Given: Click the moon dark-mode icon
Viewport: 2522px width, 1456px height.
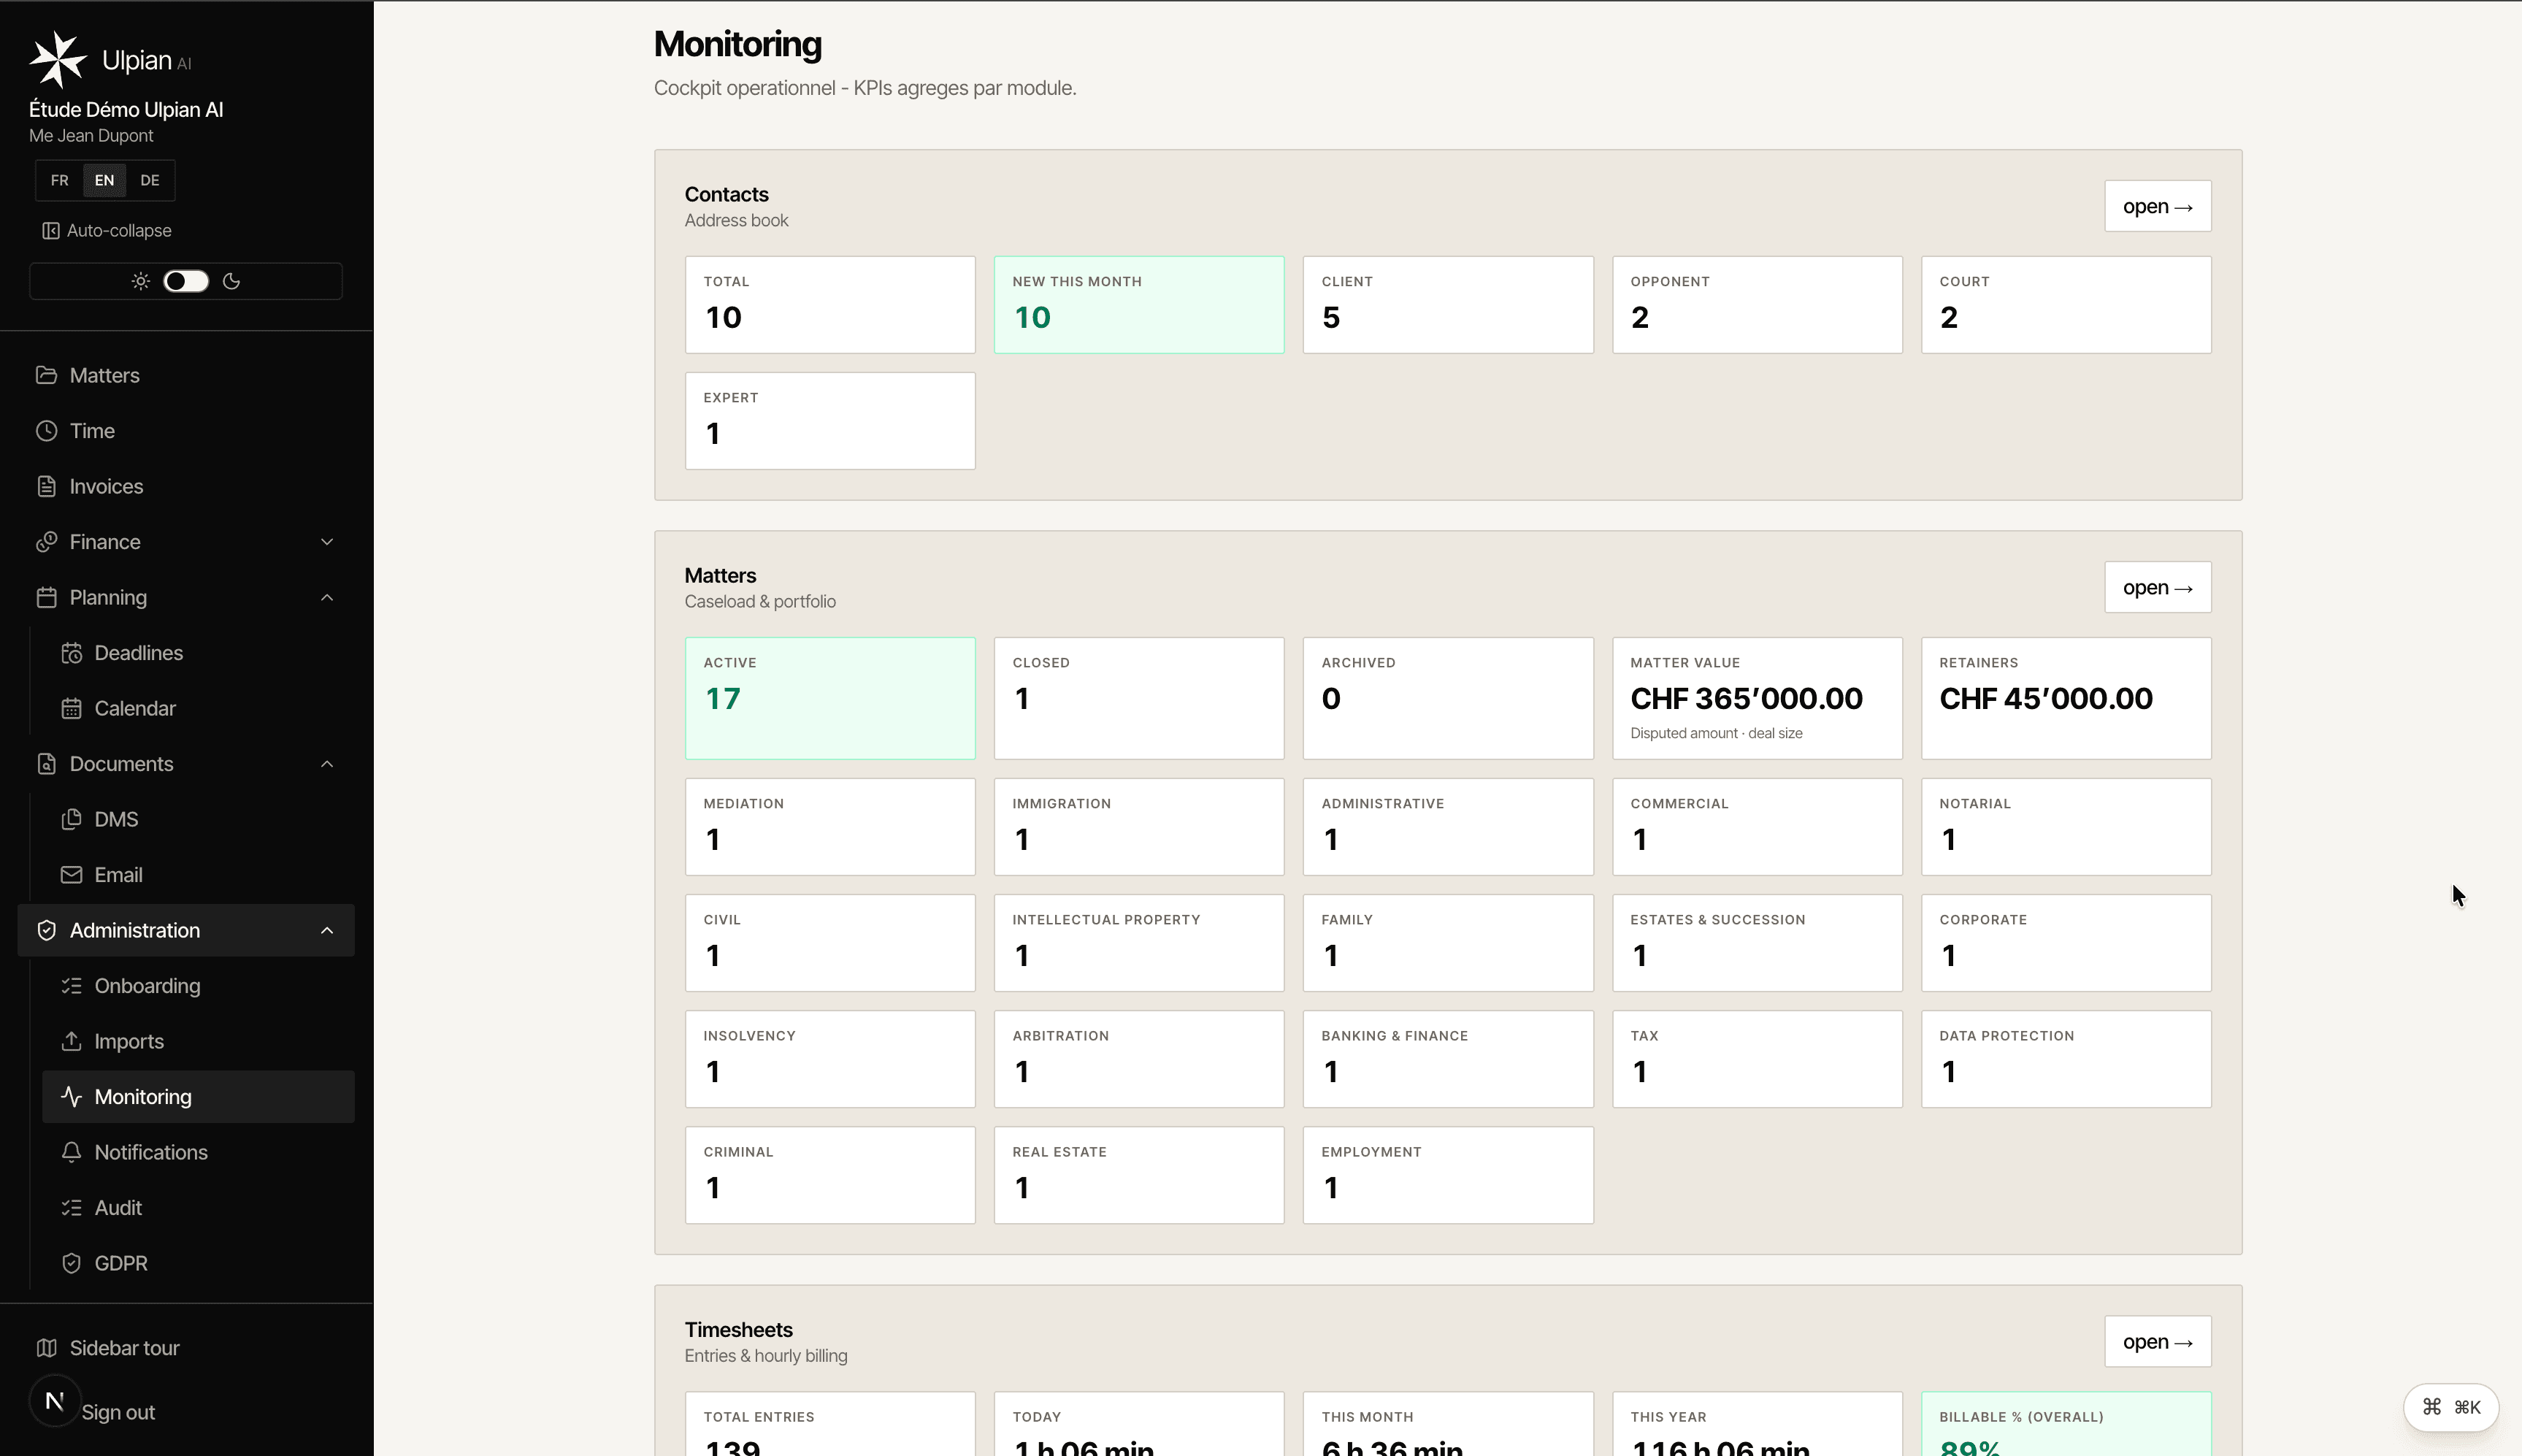Looking at the screenshot, I should (x=232, y=281).
